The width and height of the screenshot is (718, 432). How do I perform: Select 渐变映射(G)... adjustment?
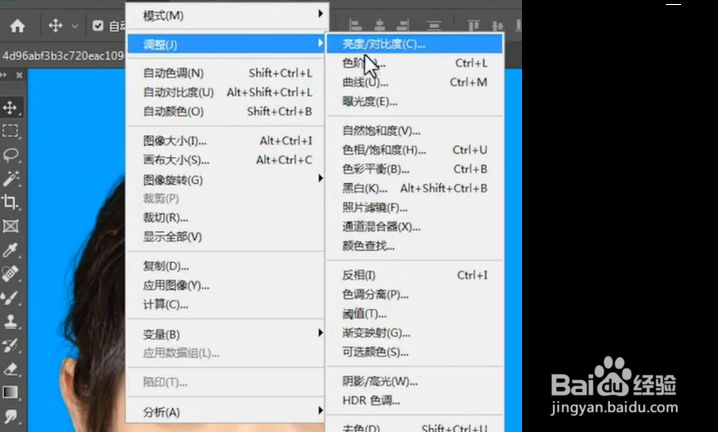(x=414, y=333)
